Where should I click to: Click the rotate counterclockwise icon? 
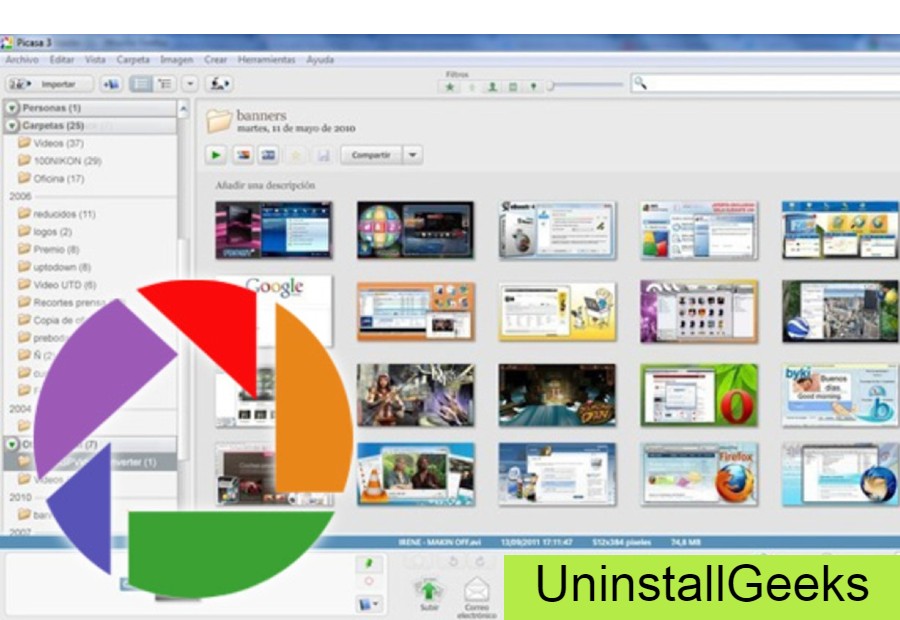[453, 562]
